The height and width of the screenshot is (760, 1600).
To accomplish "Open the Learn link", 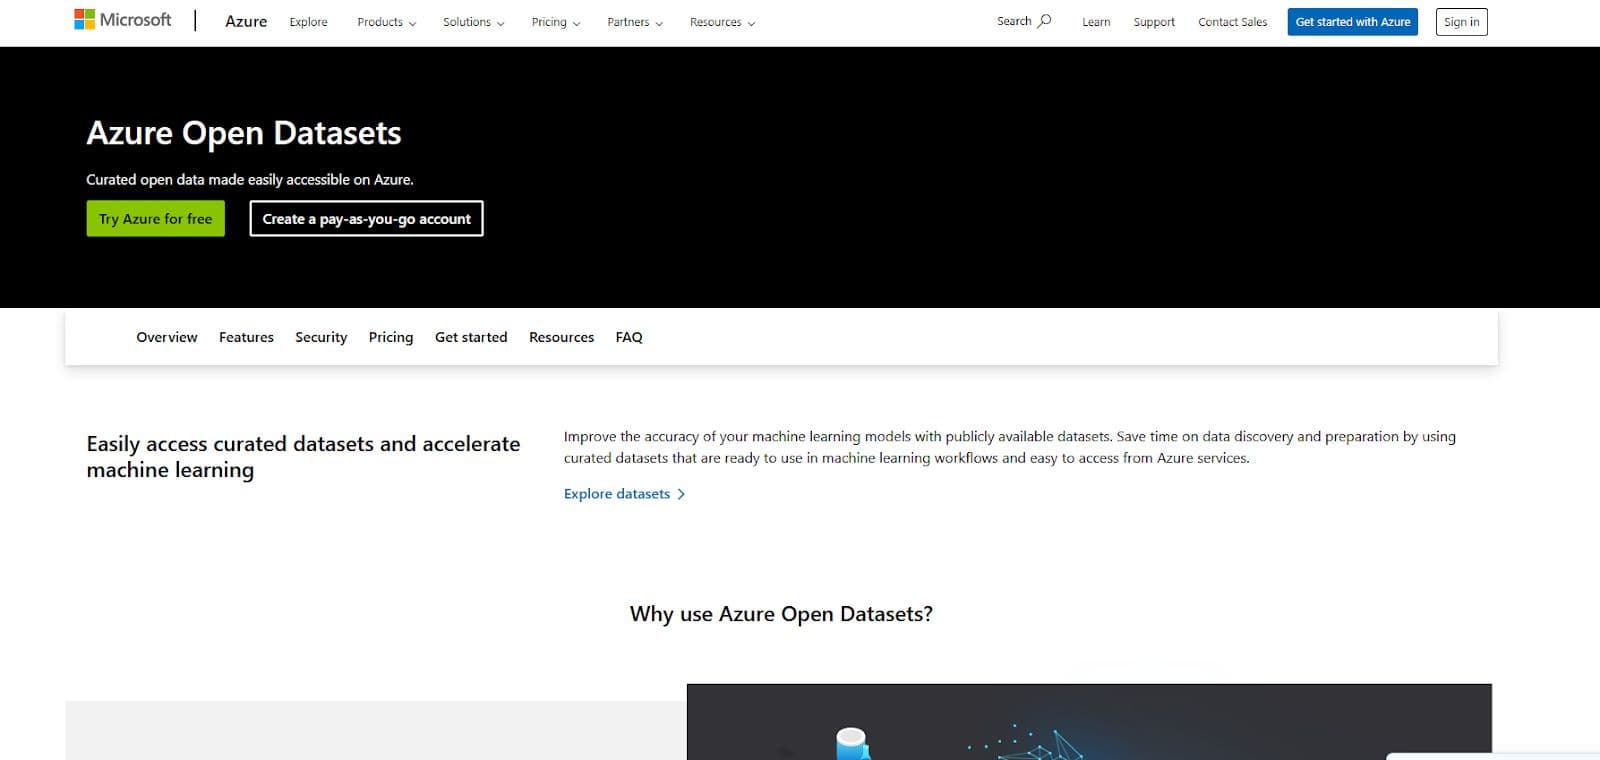I will point(1096,22).
